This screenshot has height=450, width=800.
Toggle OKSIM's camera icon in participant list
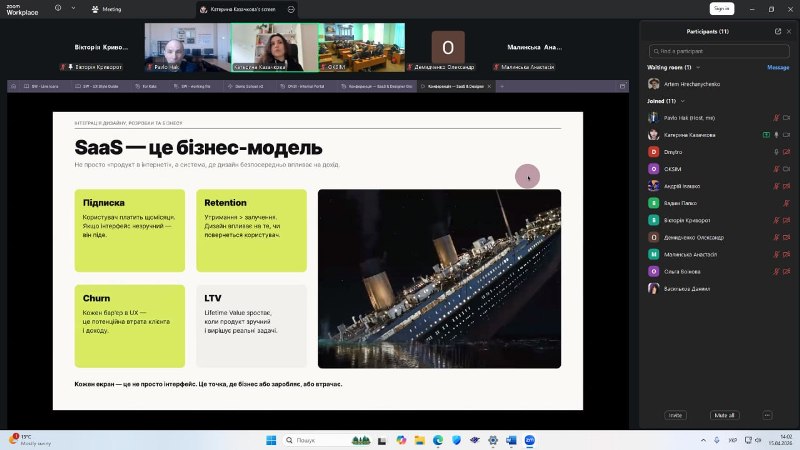pyautogui.click(x=786, y=169)
